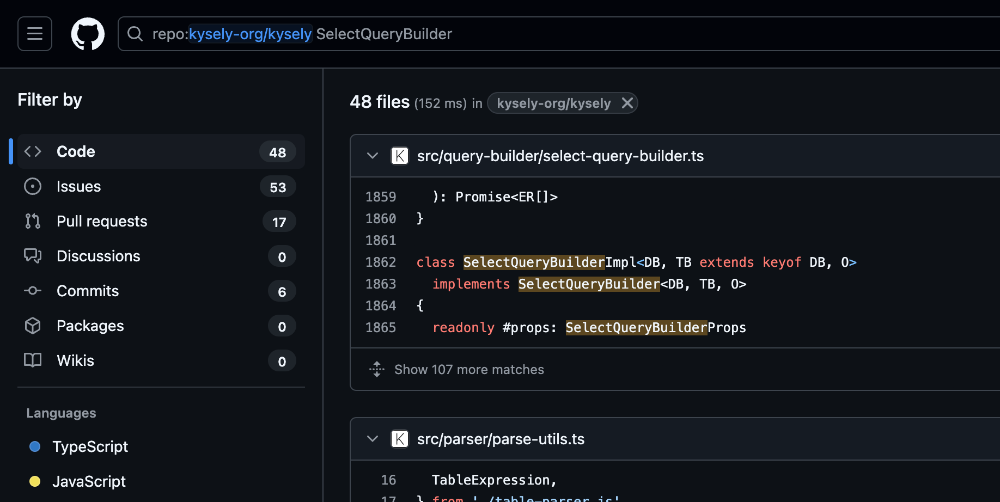Show 107 more matches
The width and height of the screenshot is (1000, 502).
click(469, 369)
